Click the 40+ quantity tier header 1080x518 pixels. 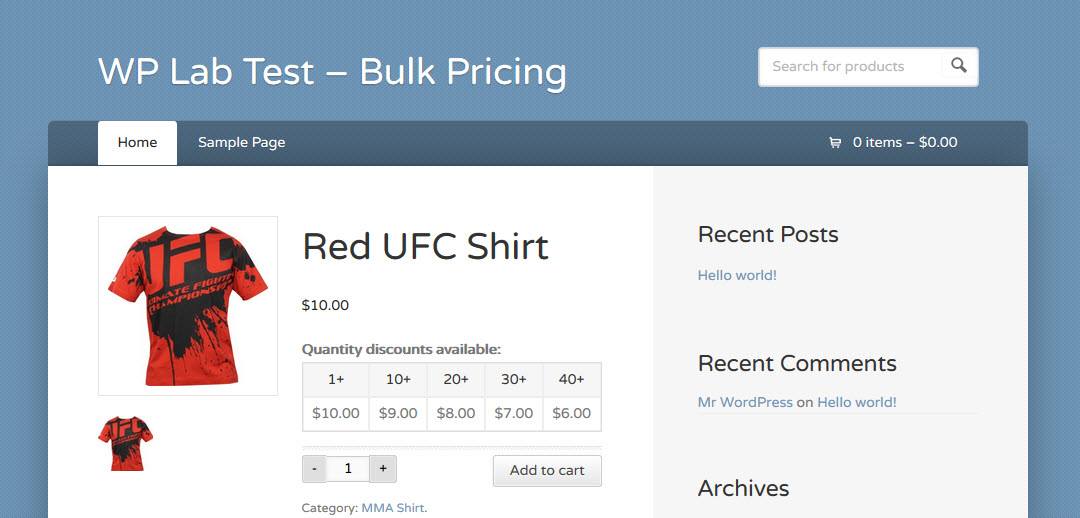tap(572, 380)
